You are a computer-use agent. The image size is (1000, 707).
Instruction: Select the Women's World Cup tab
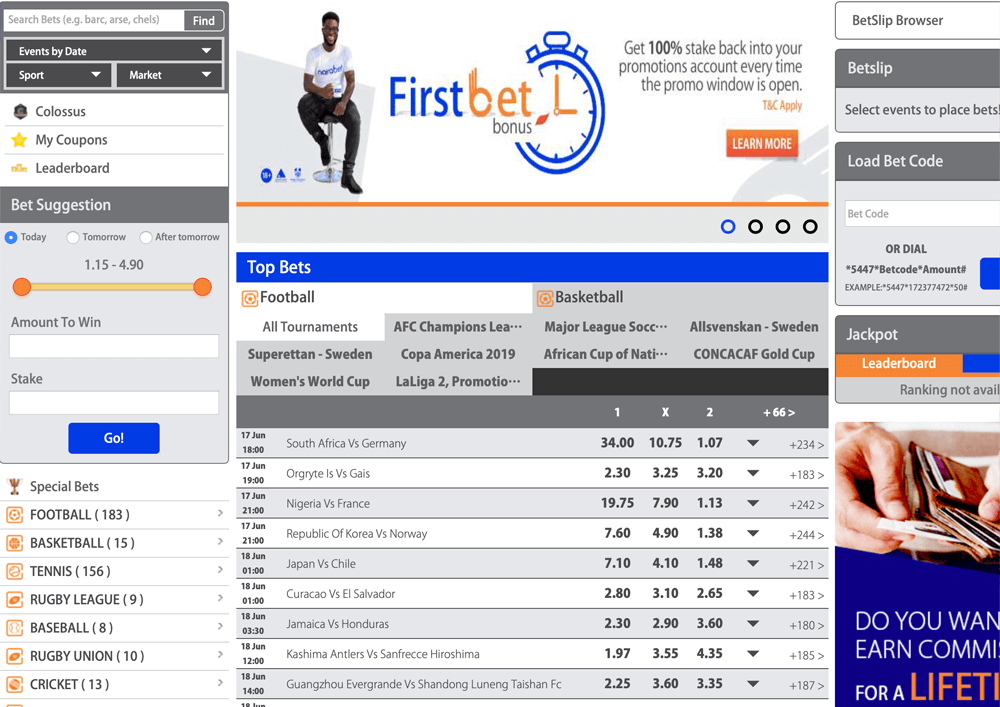[310, 382]
